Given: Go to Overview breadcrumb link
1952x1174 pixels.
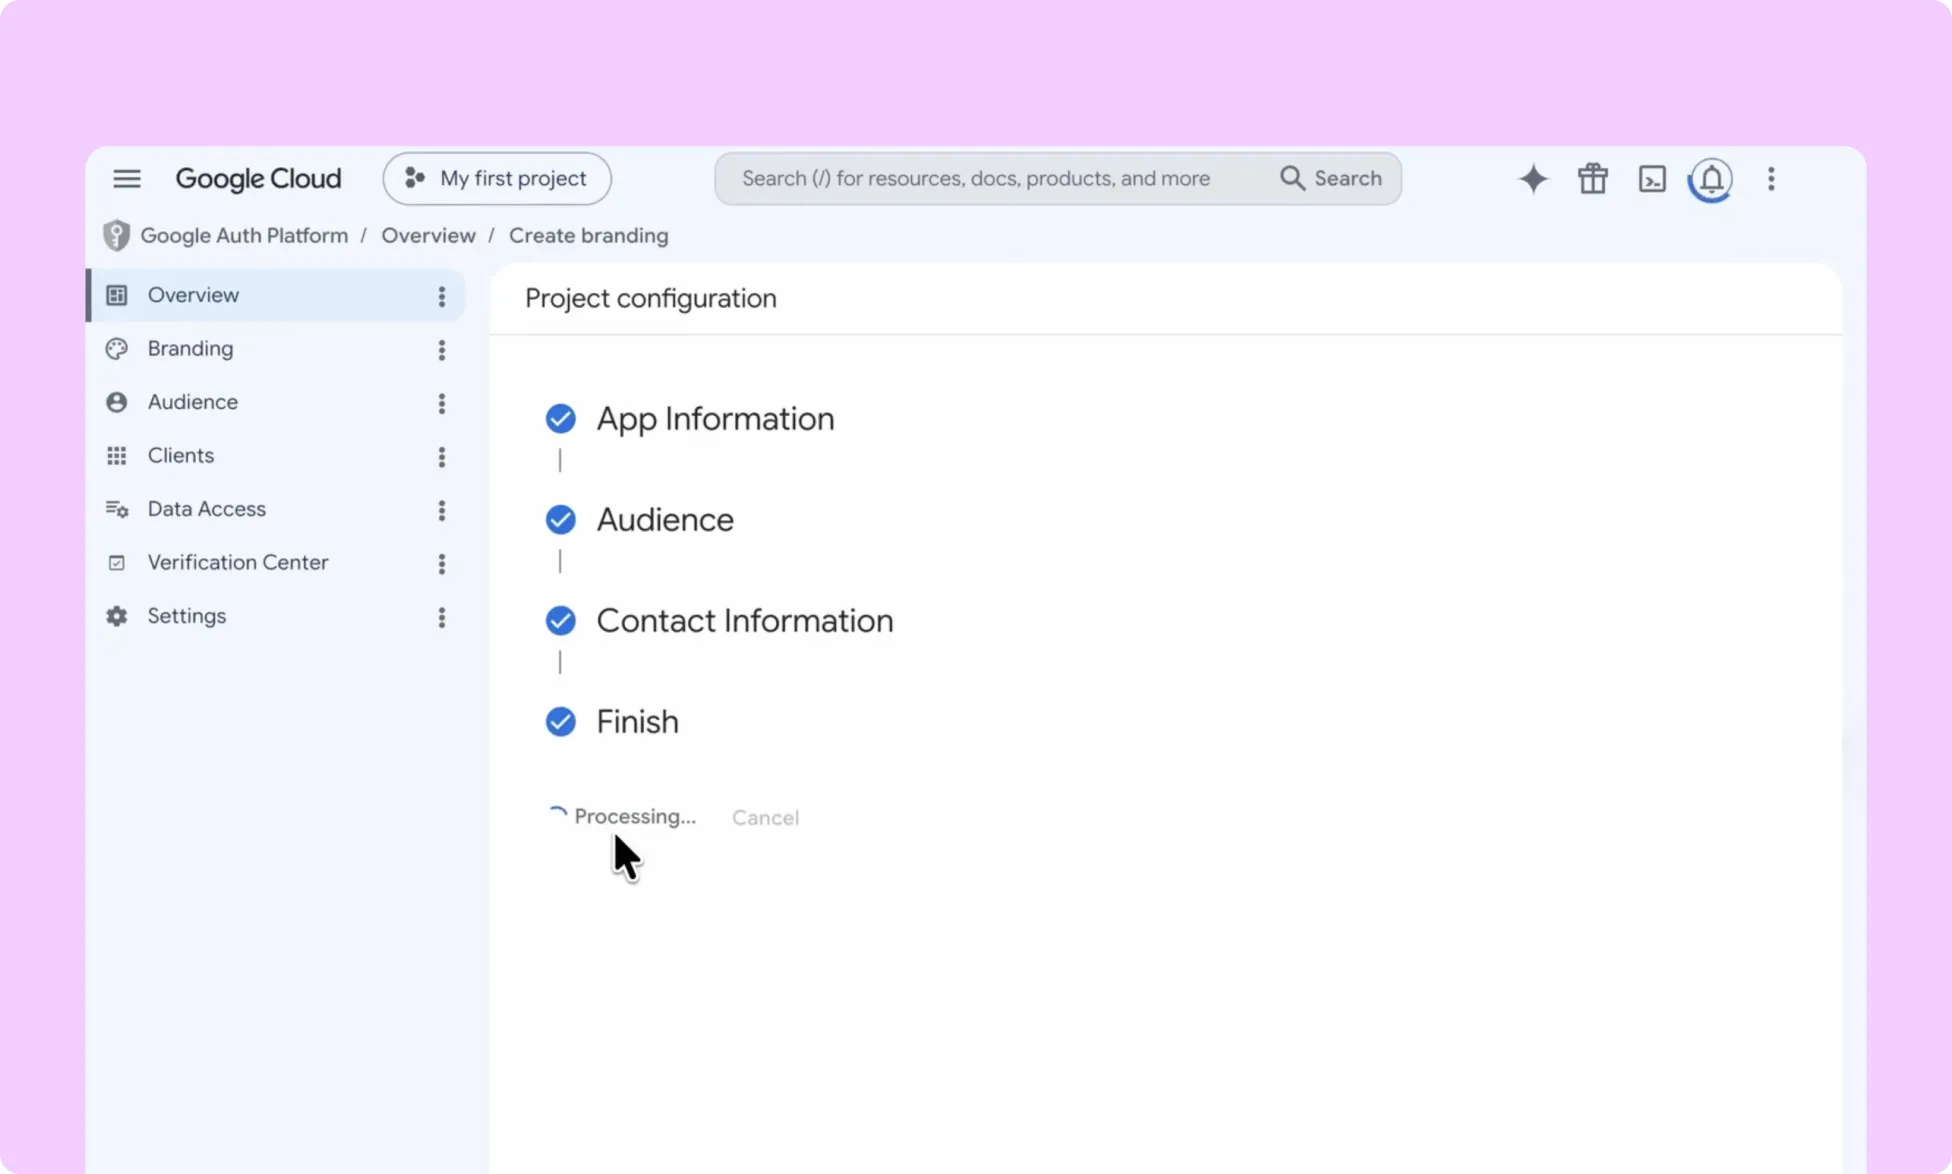Looking at the screenshot, I should click(428, 235).
